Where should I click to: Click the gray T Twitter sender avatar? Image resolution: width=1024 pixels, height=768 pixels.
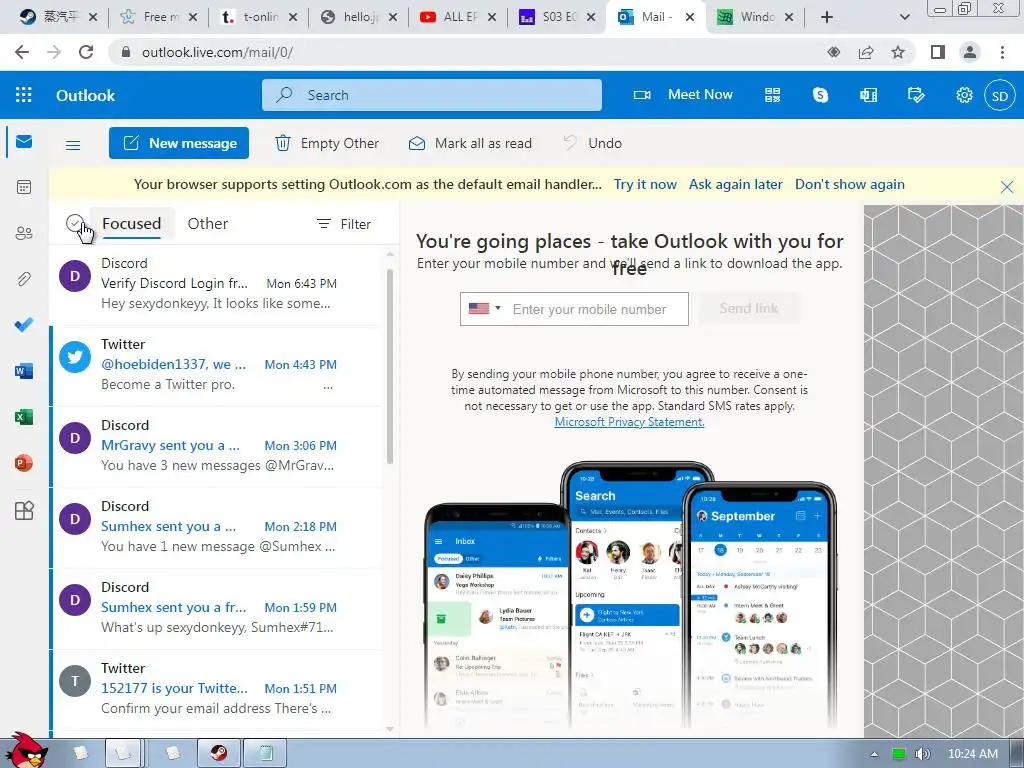75,681
